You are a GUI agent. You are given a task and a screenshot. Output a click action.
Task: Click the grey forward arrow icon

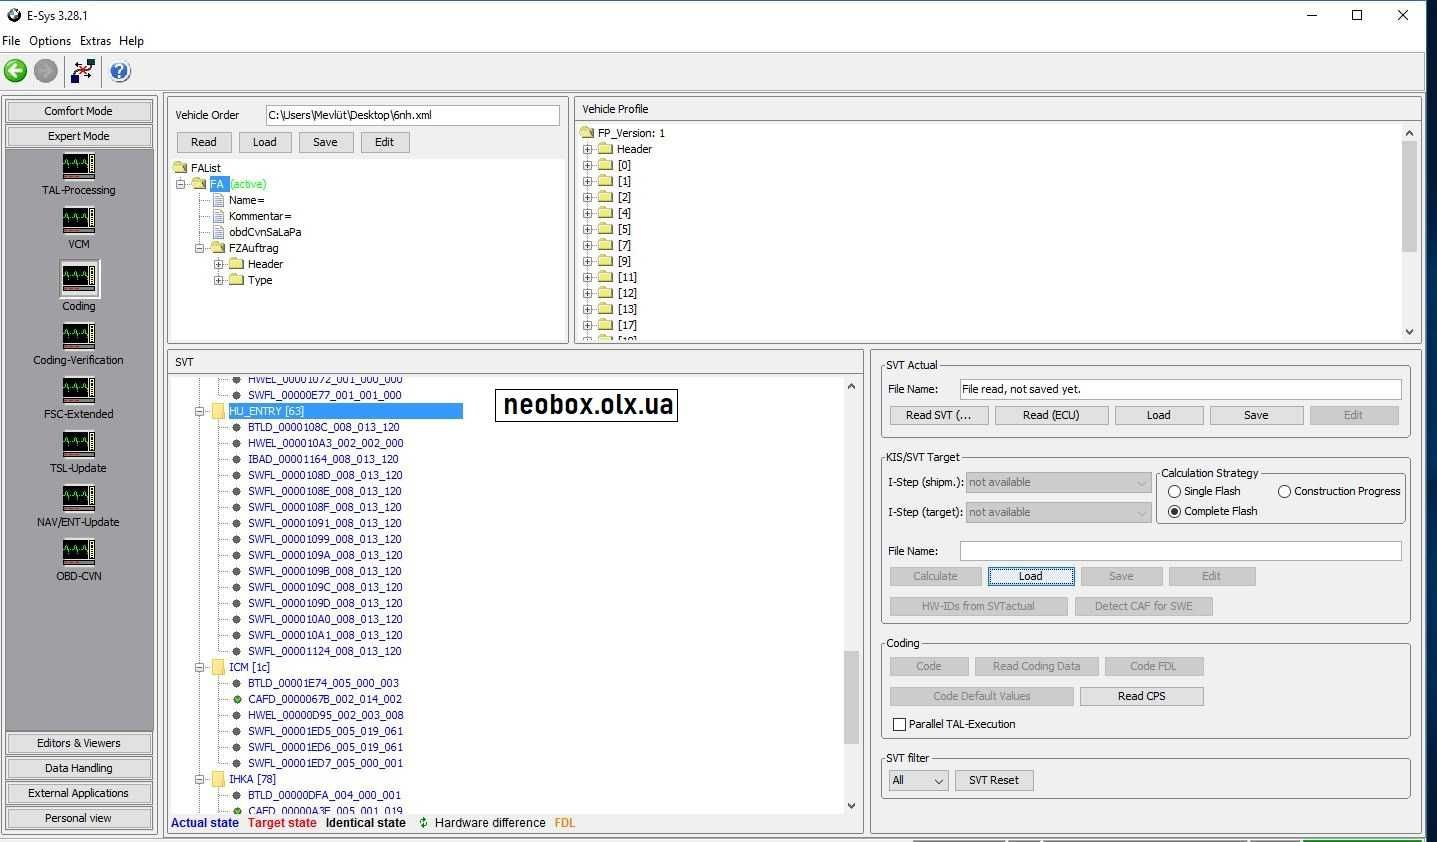(46, 71)
